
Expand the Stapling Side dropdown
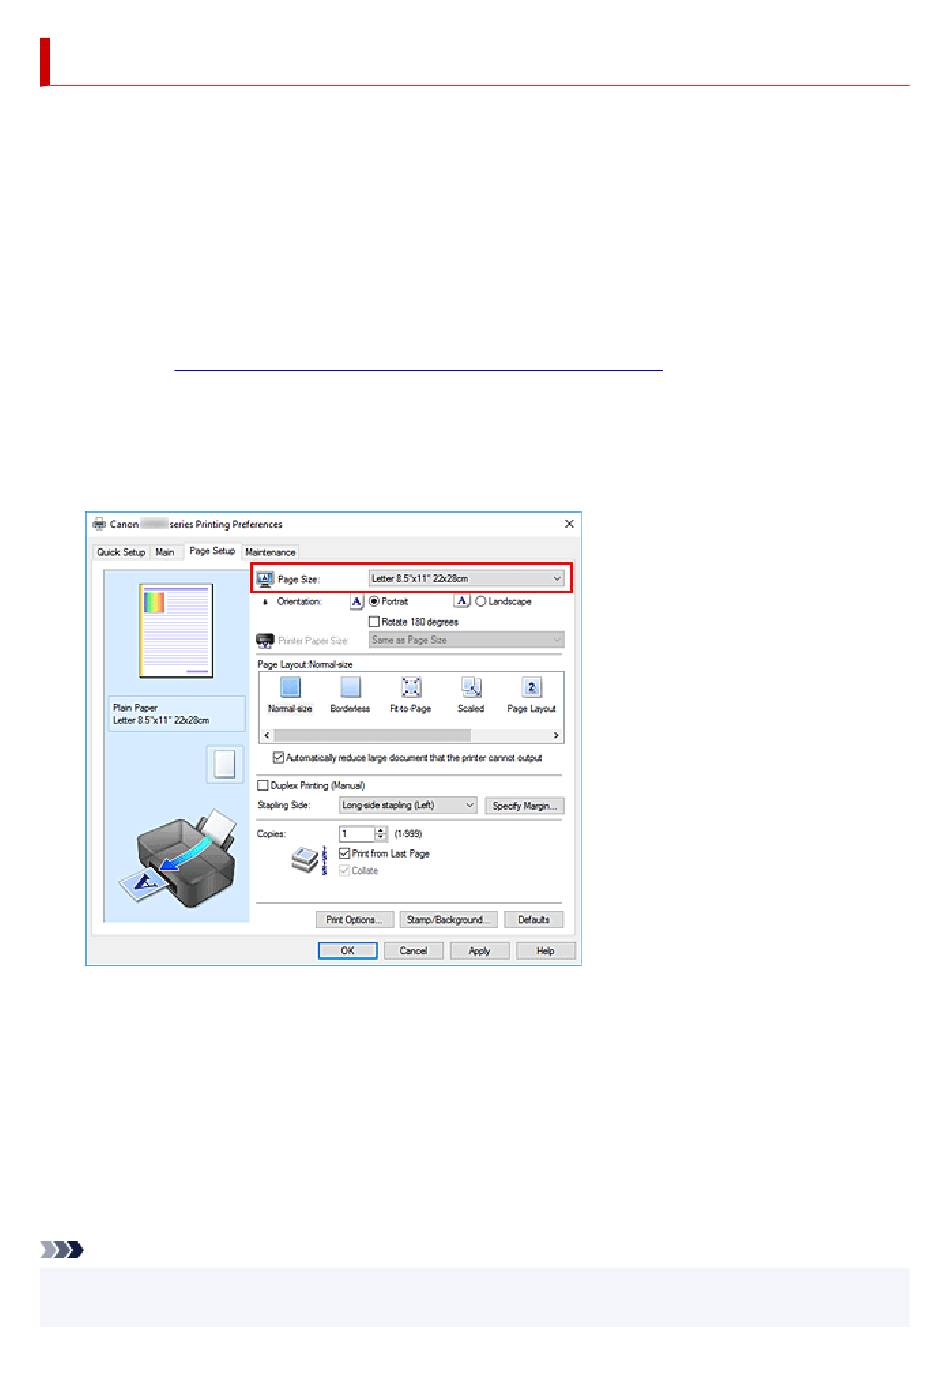tap(408, 805)
